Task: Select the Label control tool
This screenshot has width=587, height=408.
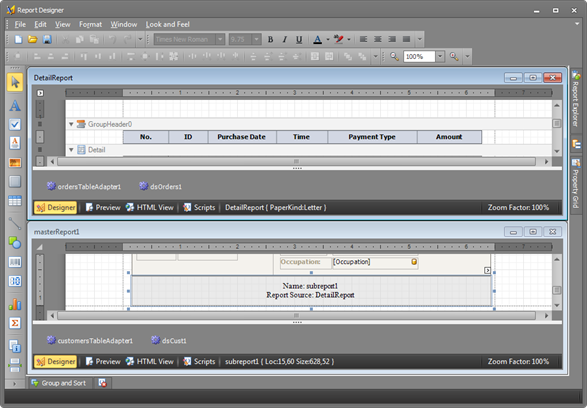Action: [15, 106]
